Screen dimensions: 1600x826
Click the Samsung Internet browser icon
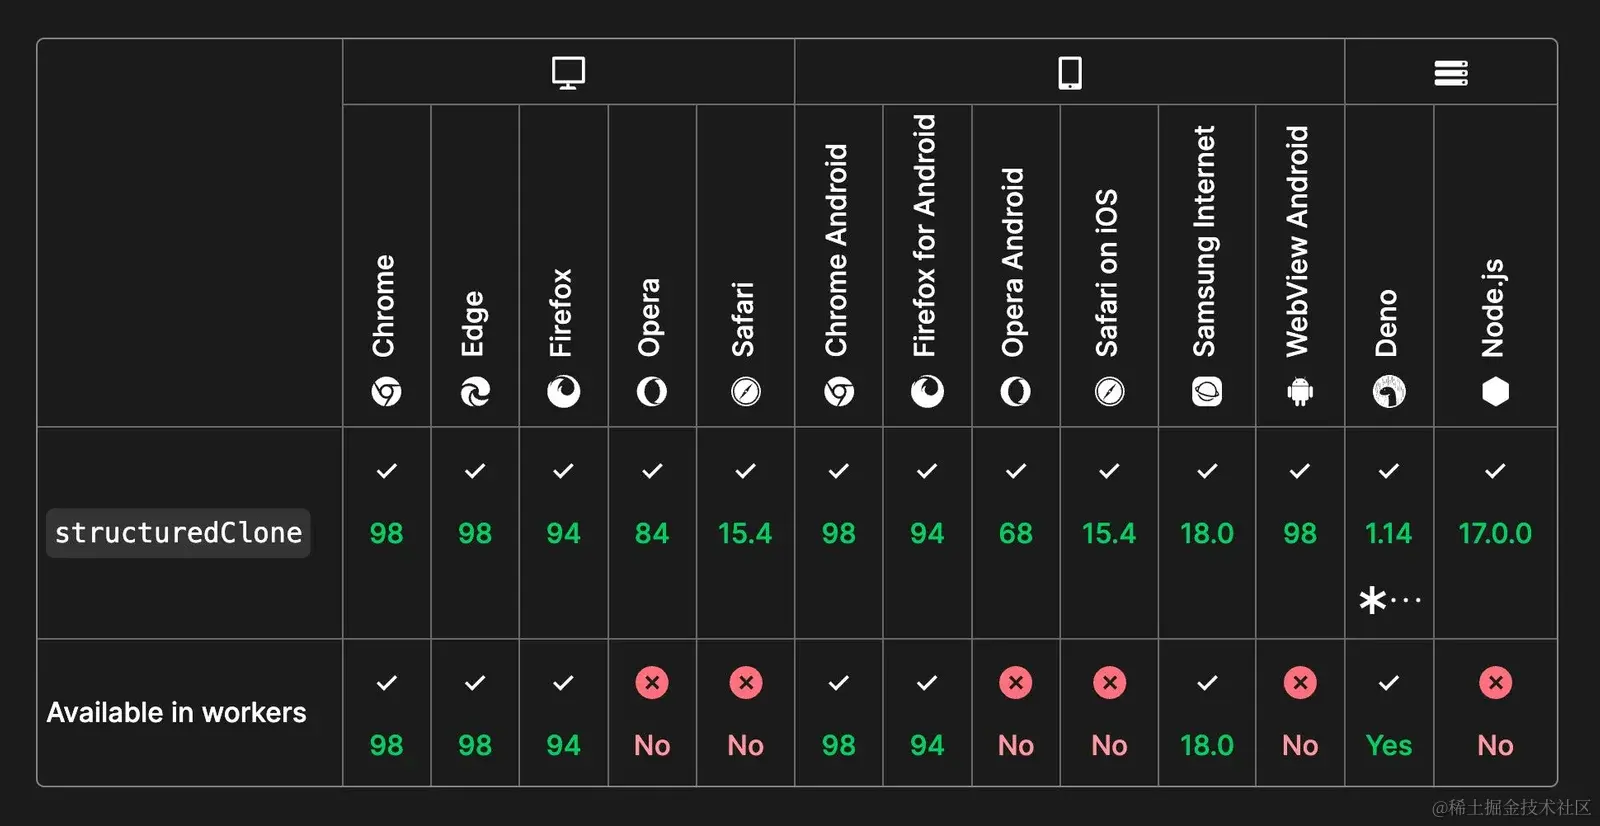1207,392
